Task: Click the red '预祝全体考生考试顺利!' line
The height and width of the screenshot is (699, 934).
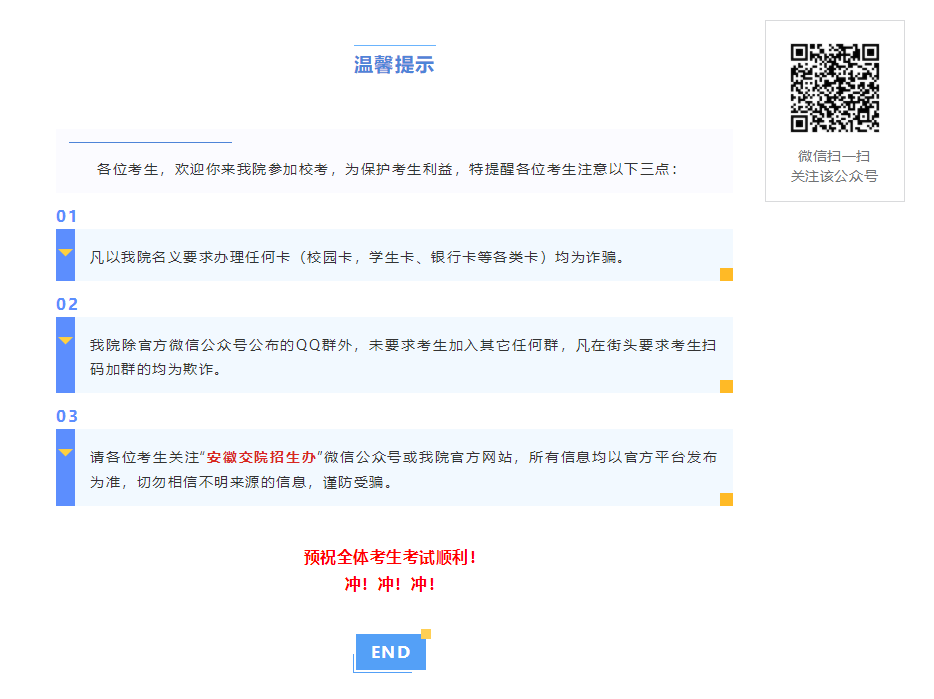Action: point(390,557)
